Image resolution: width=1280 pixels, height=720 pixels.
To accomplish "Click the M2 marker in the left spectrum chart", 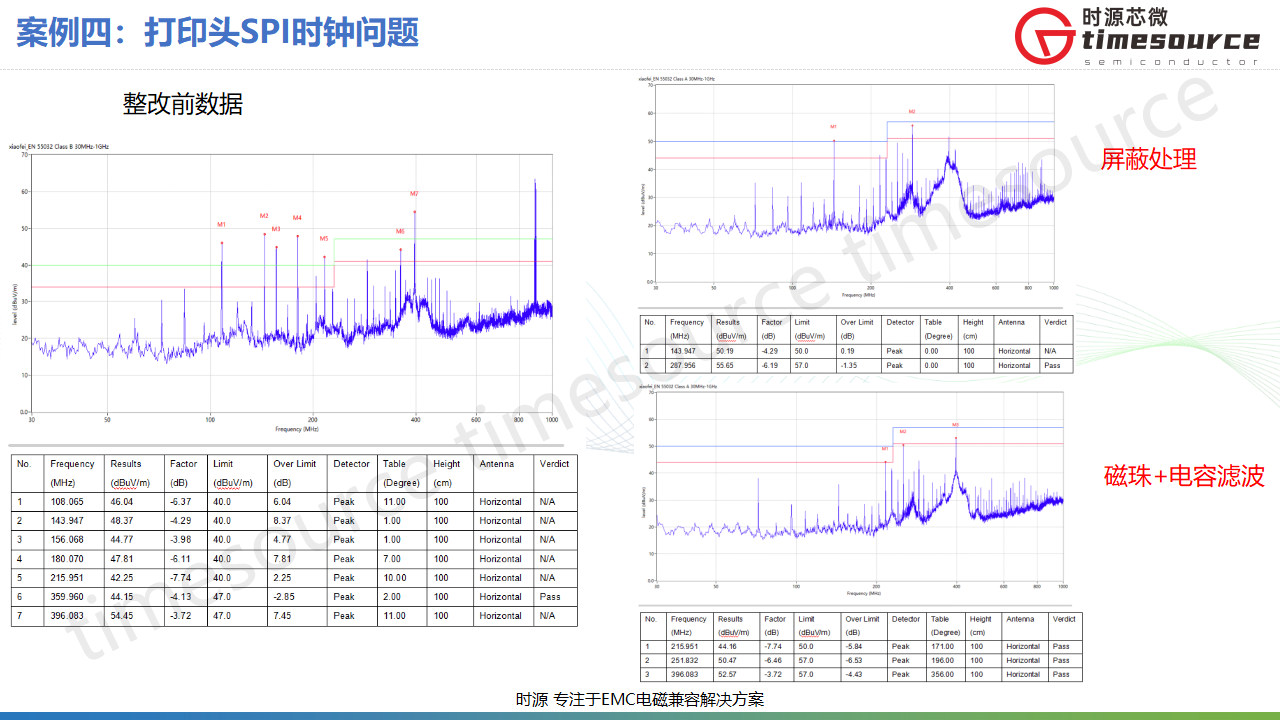I will click(x=264, y=216).
